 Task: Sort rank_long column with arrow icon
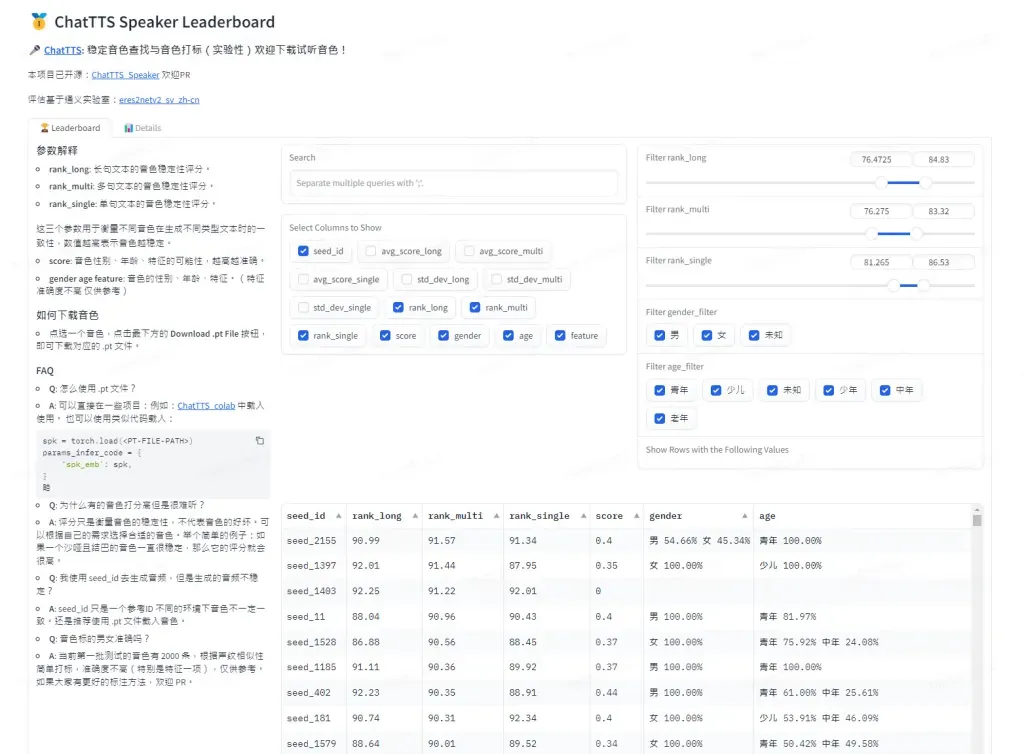pos(415,516)
